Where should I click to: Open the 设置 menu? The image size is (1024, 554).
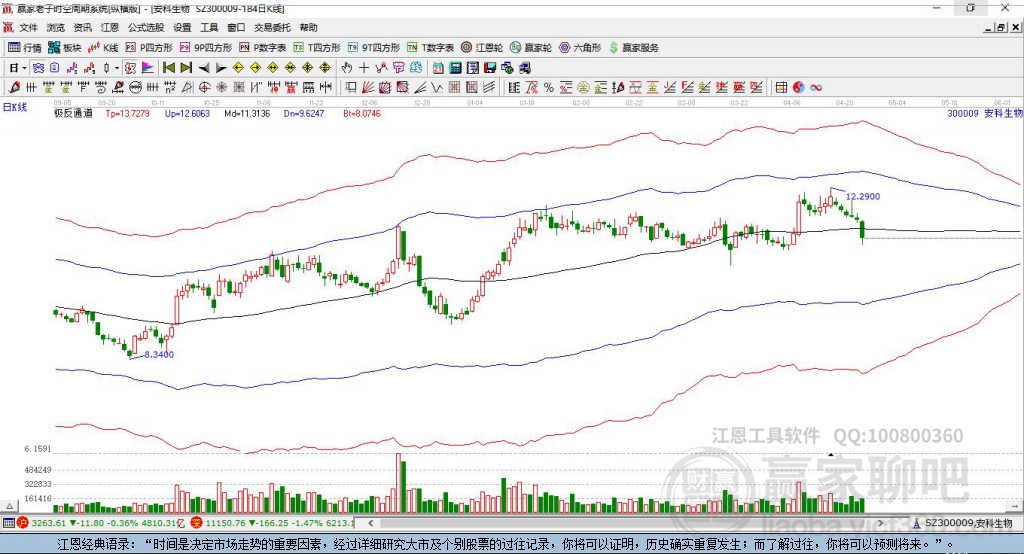[x=182, y=27]
